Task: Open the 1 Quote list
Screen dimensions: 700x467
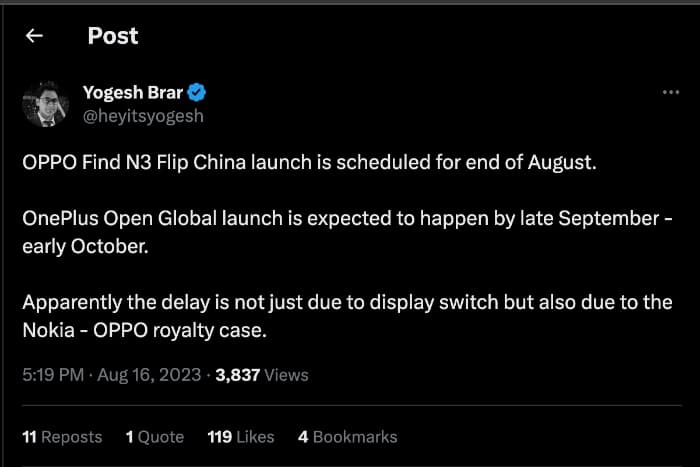Action: point(154,437)
